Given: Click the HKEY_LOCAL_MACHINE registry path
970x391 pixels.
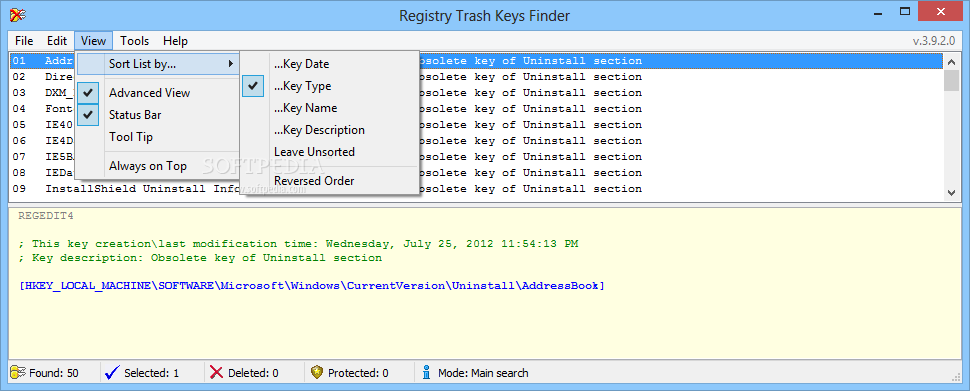Looking at the screenshot, I should coord(312,286).
